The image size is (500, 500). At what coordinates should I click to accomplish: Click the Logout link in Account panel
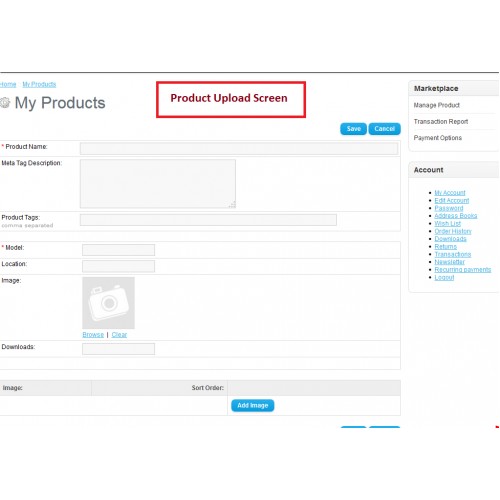click(x=444, y=277)
